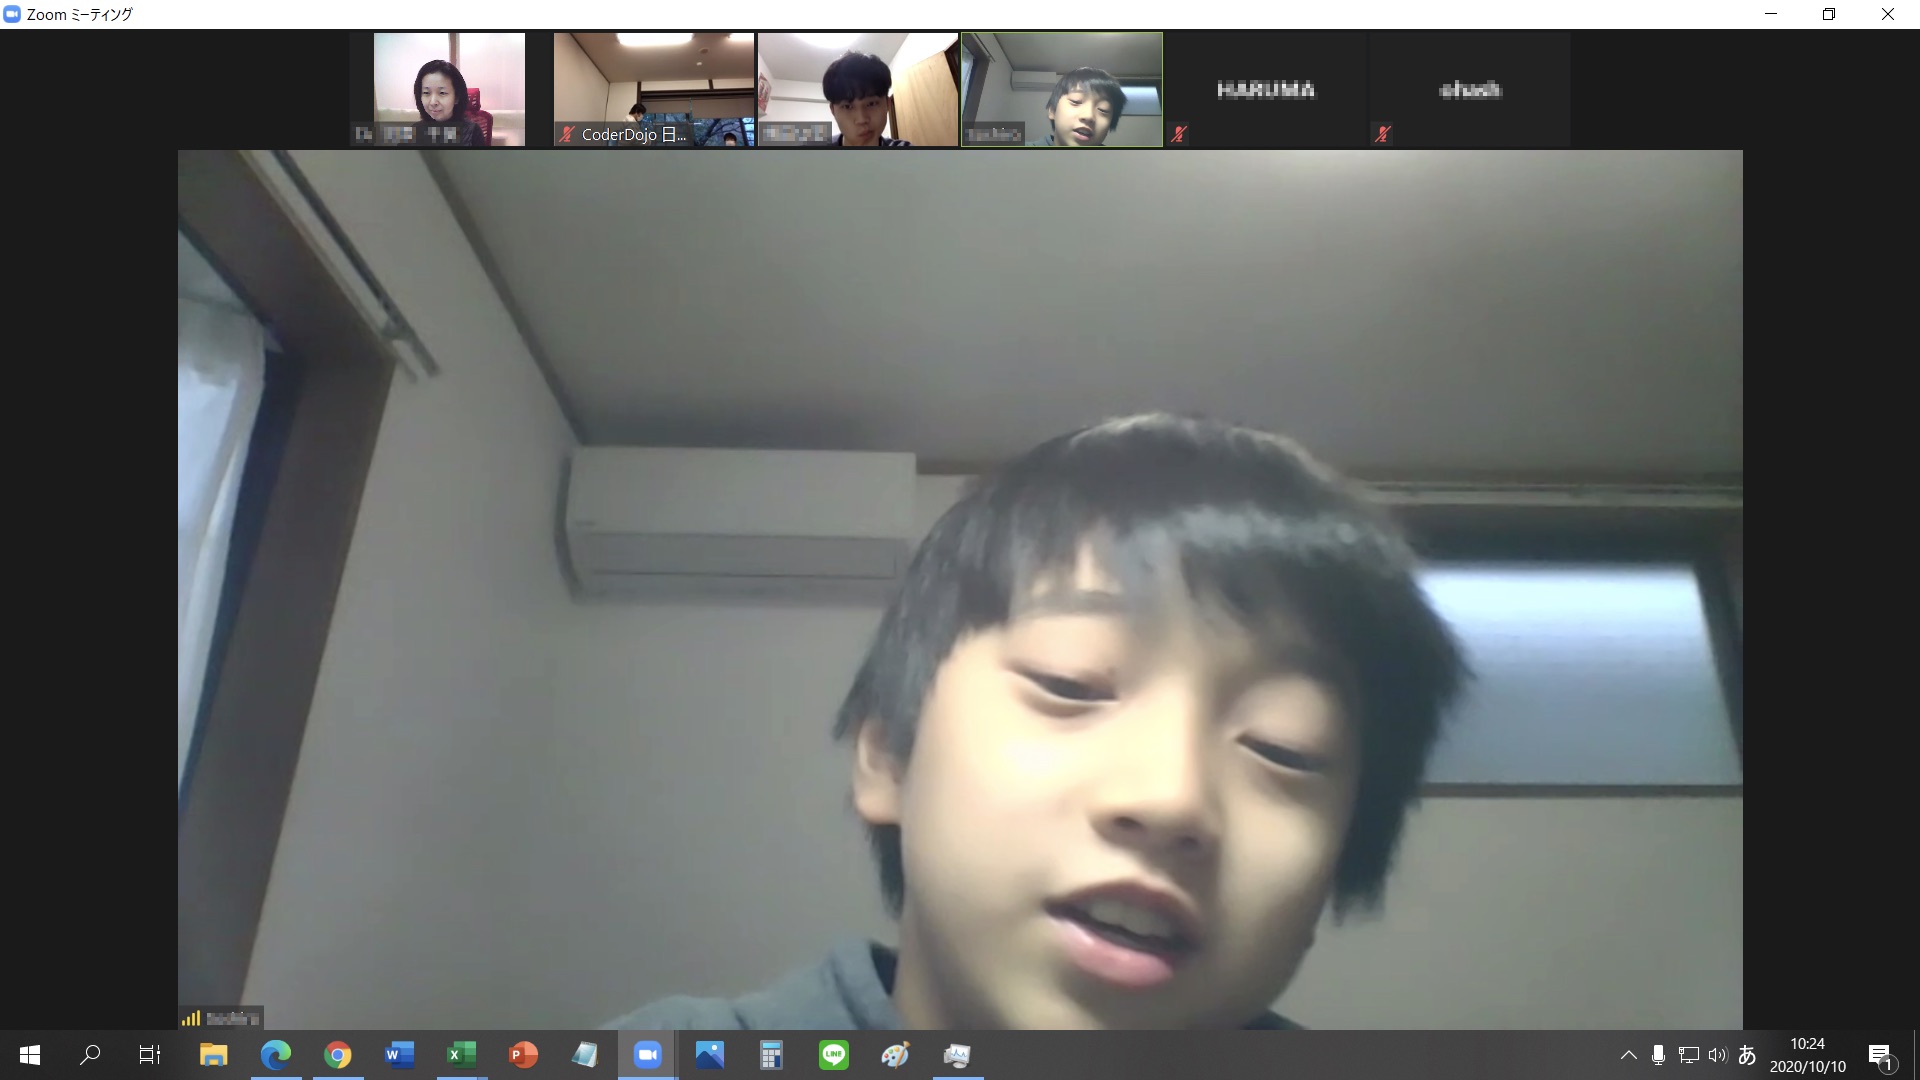Select the CoderDojo participant video thumbnail
The height and width of the screenshot is (1080, 1920).
(654, 89)
